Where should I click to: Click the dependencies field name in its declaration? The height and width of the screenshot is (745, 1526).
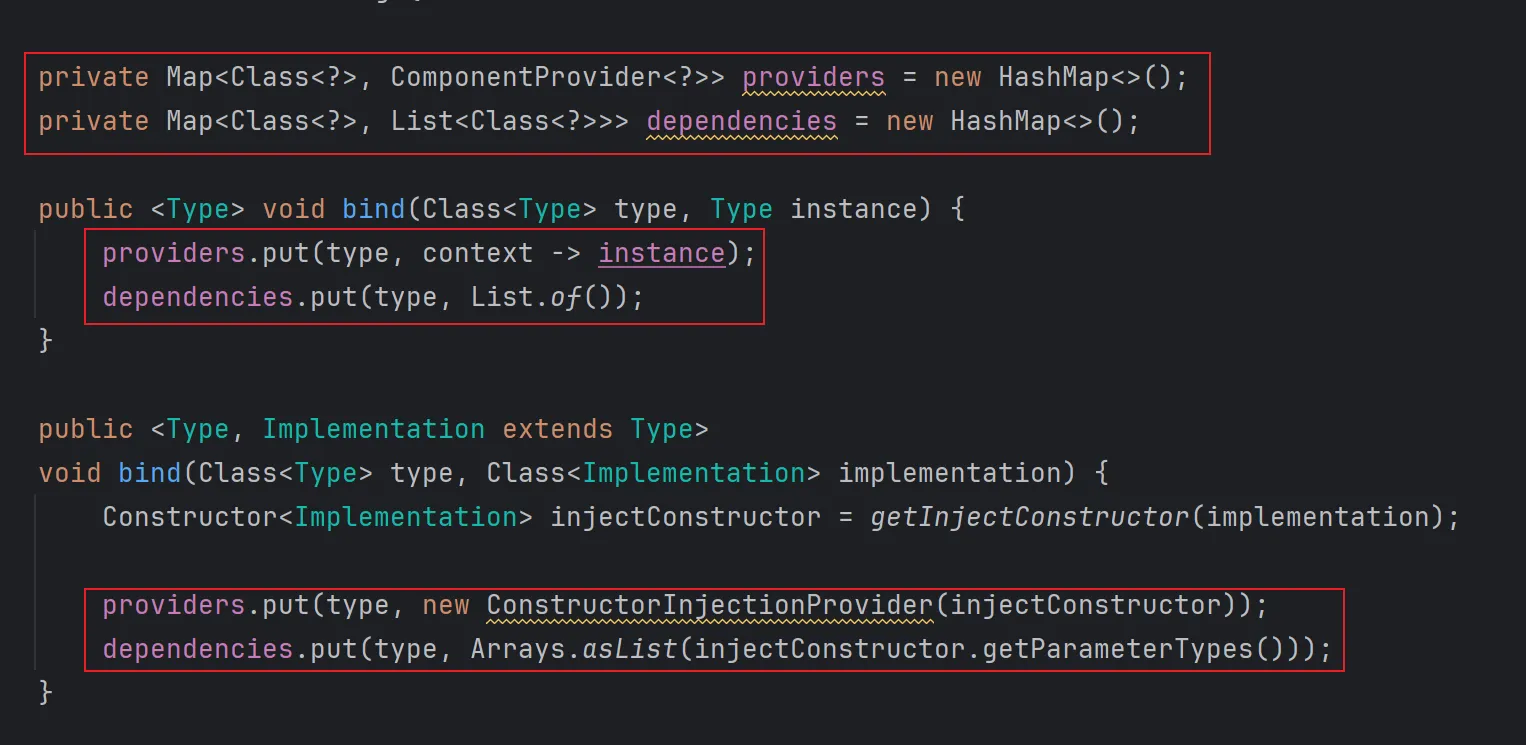click(x=741, y=121)
